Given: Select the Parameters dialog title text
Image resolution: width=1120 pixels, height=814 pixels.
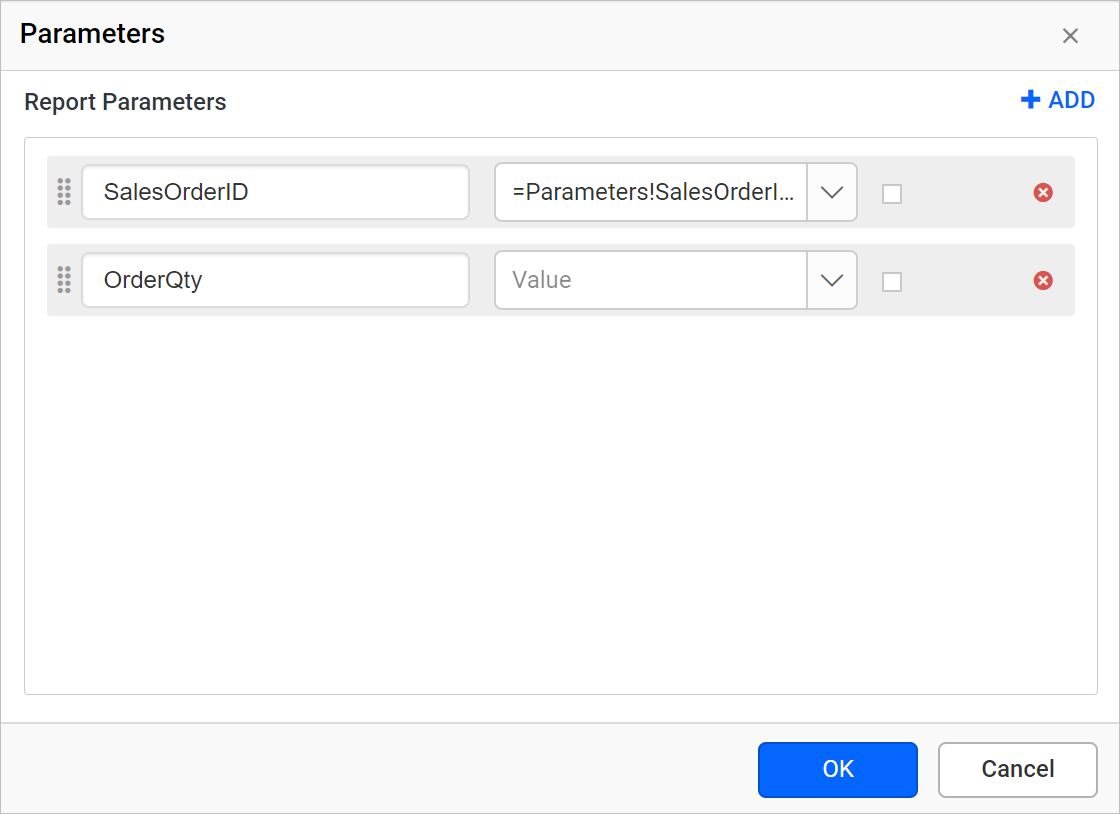Looking at the screenshot, I should (92, 34).
